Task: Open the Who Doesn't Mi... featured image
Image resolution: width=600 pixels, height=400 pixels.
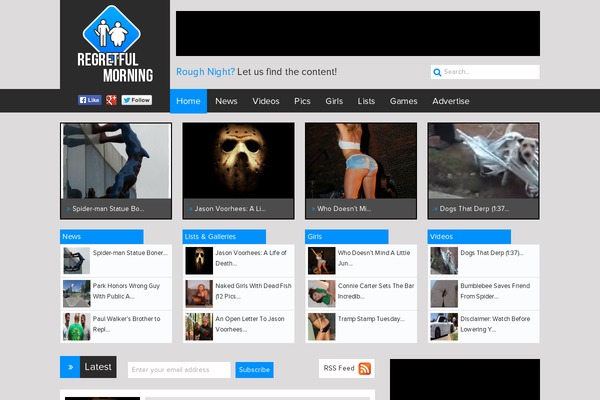Action: (361, 161)
